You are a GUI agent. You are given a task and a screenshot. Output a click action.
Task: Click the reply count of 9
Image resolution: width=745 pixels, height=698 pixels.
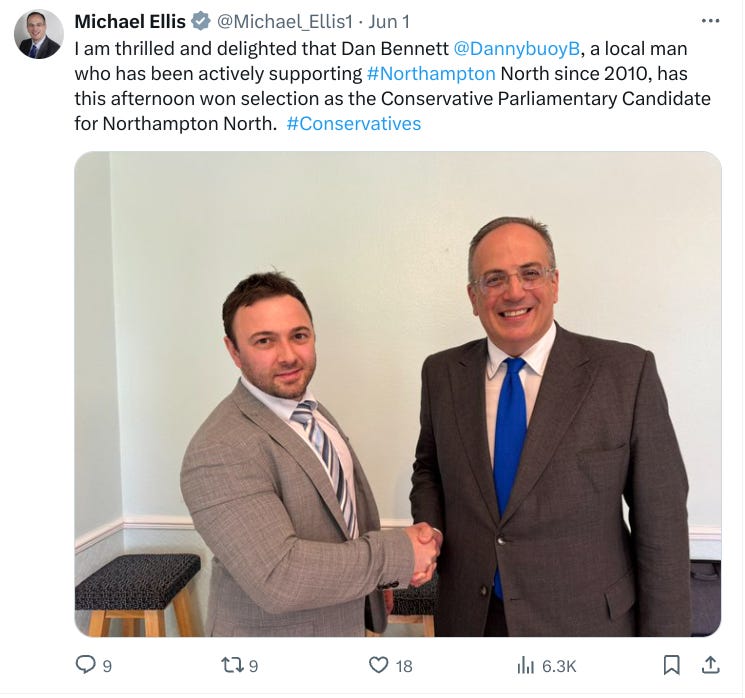click(x=107, y=666)
